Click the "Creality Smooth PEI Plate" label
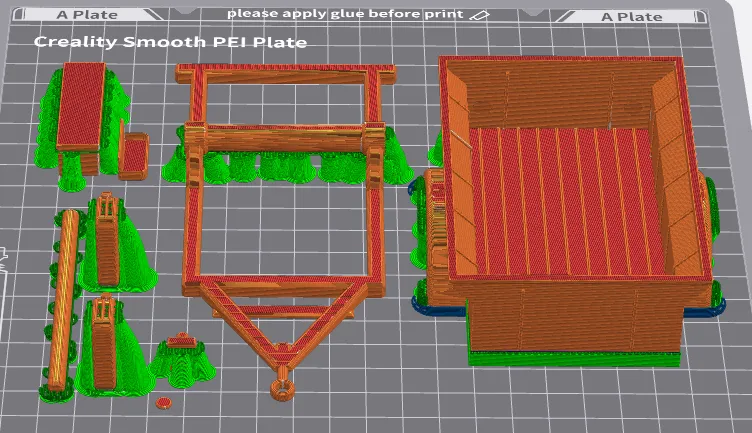 pyautogui.click(x=170, y=43)
